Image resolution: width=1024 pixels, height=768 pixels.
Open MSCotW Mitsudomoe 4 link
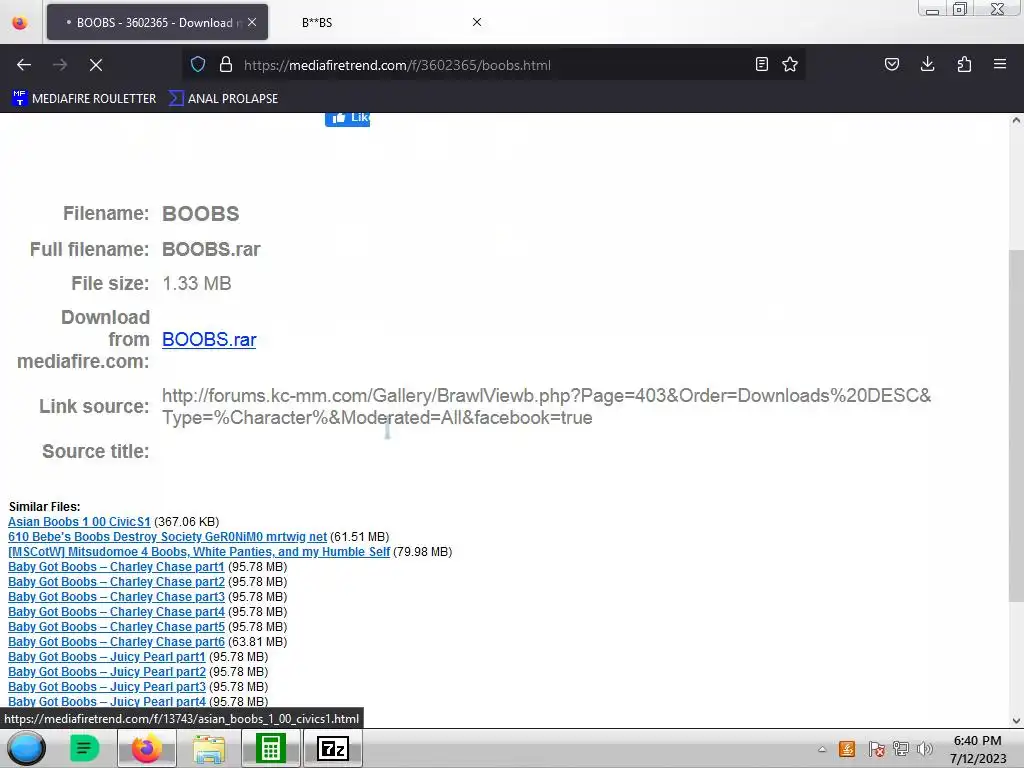tap(199, 552)
